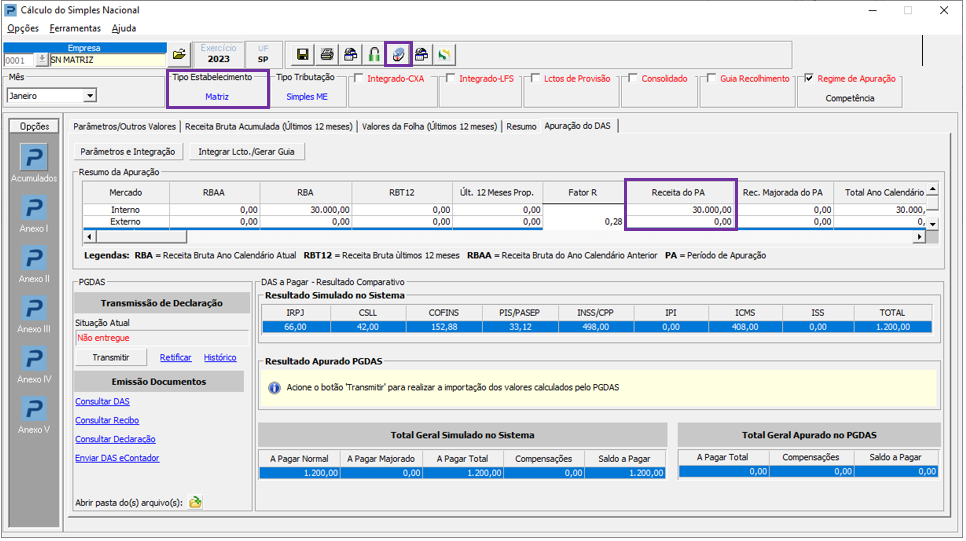Switch to the Resumo tab
This screenshot has width=966, height=541.
521,126
